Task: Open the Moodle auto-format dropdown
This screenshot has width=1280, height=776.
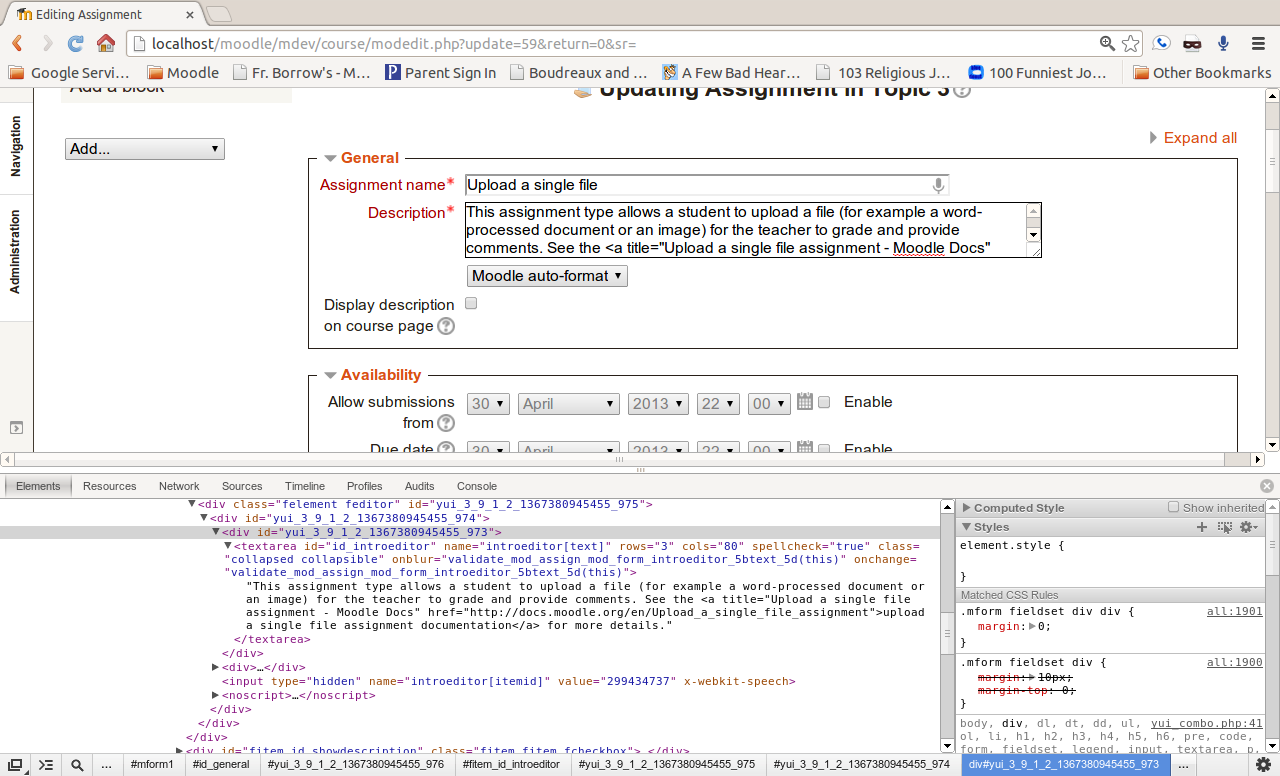Action: 547,276
